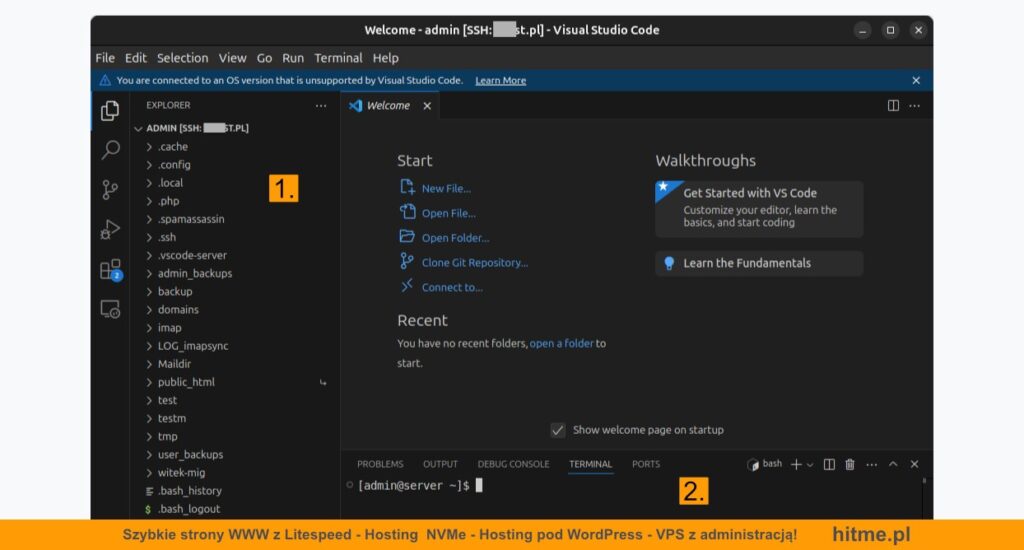Open the Help menu

[x=386, y=58]
